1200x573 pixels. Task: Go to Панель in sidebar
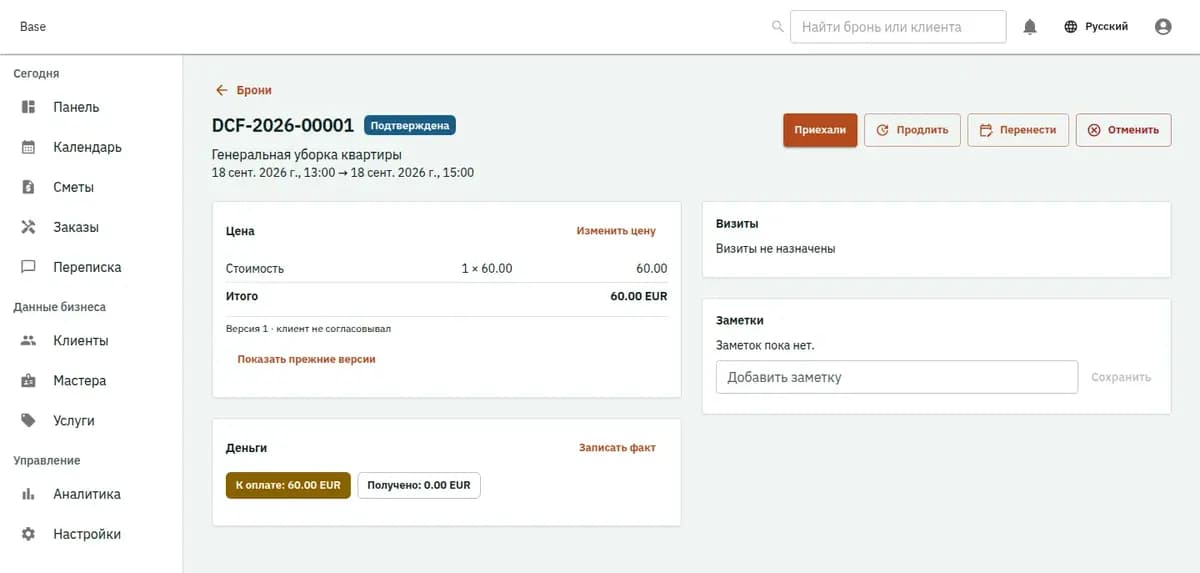click(x=91, y=107)
